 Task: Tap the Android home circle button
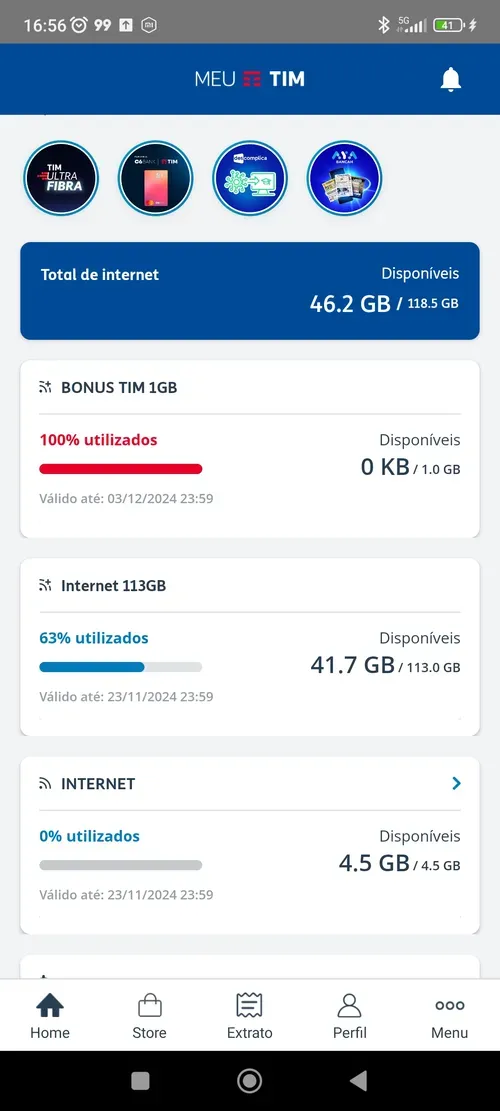249,1081
